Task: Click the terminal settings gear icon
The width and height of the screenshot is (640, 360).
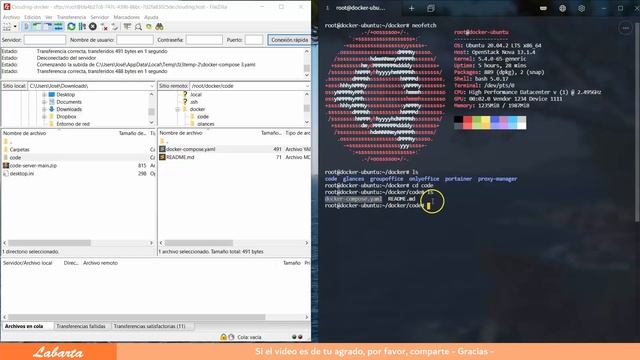Action: 581,8
